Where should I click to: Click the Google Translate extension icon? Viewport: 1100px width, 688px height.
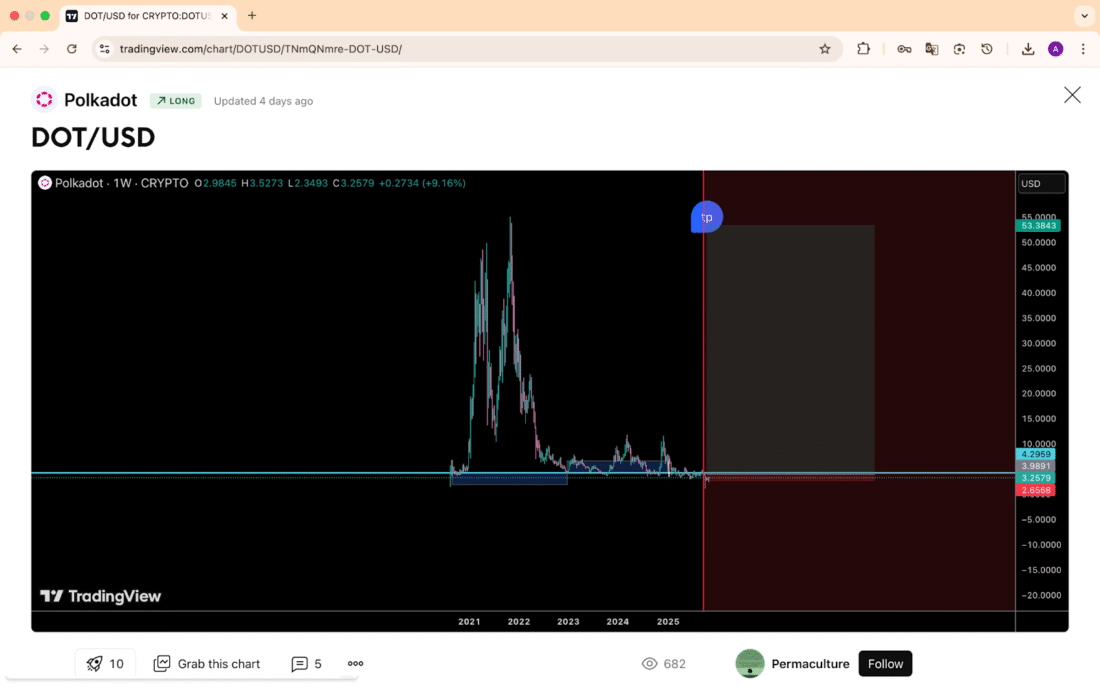931,49
